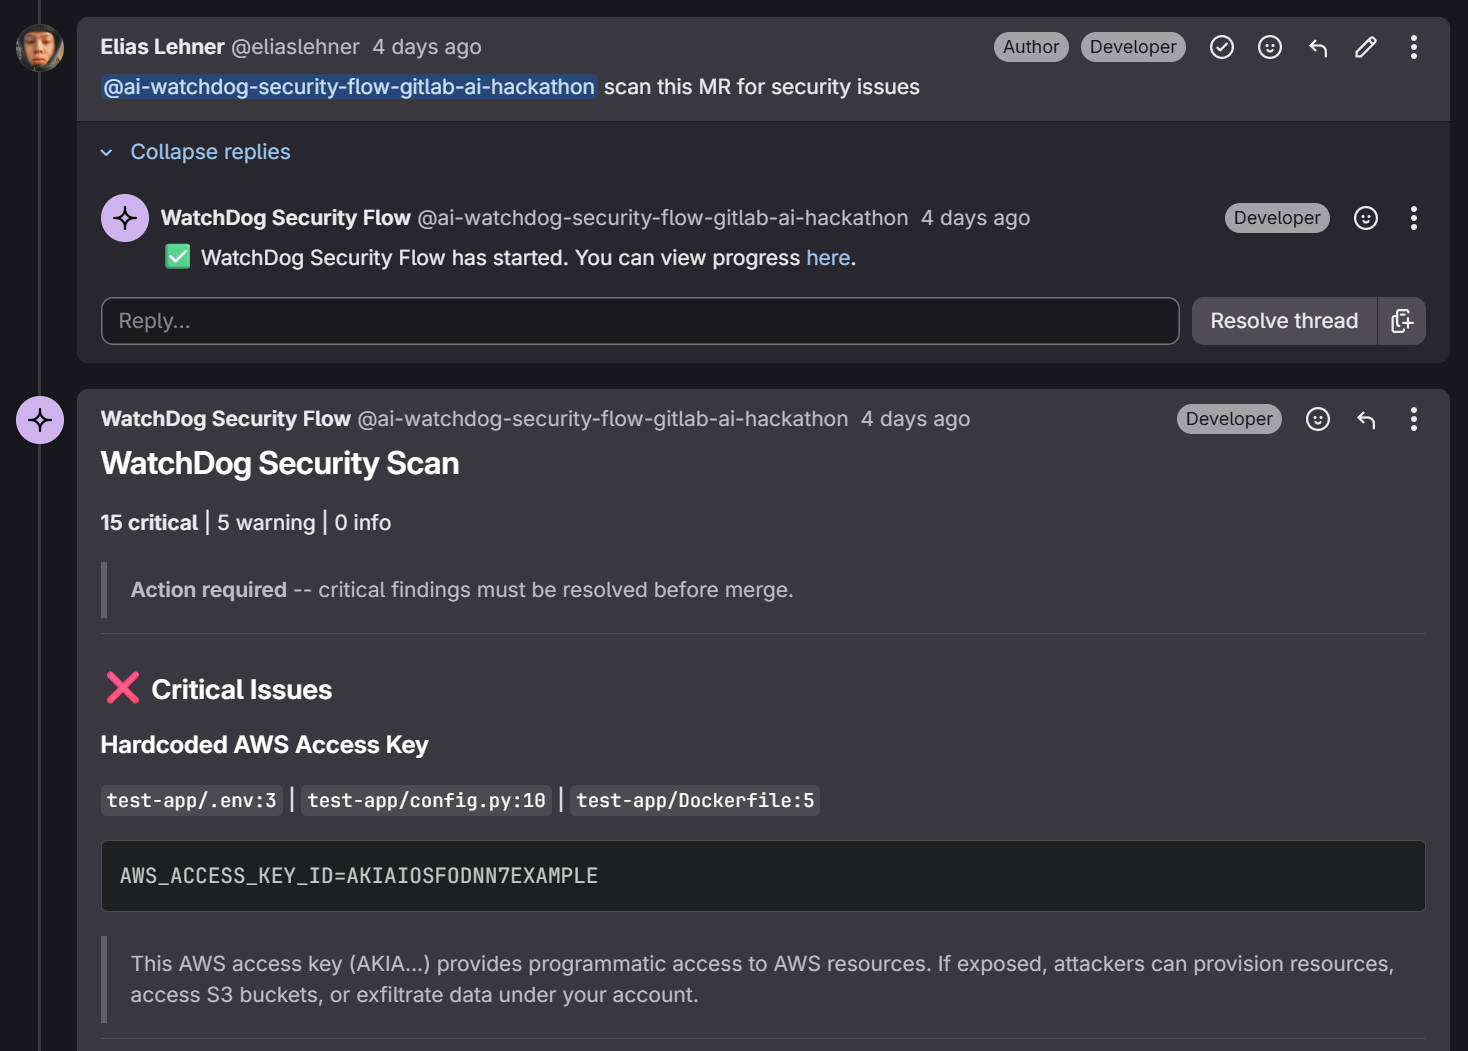Viewport: 1468px width, 1051px height.
Task: Click WatchDog Security Flow avatar in the reply
Action: [x=125, y=218]
